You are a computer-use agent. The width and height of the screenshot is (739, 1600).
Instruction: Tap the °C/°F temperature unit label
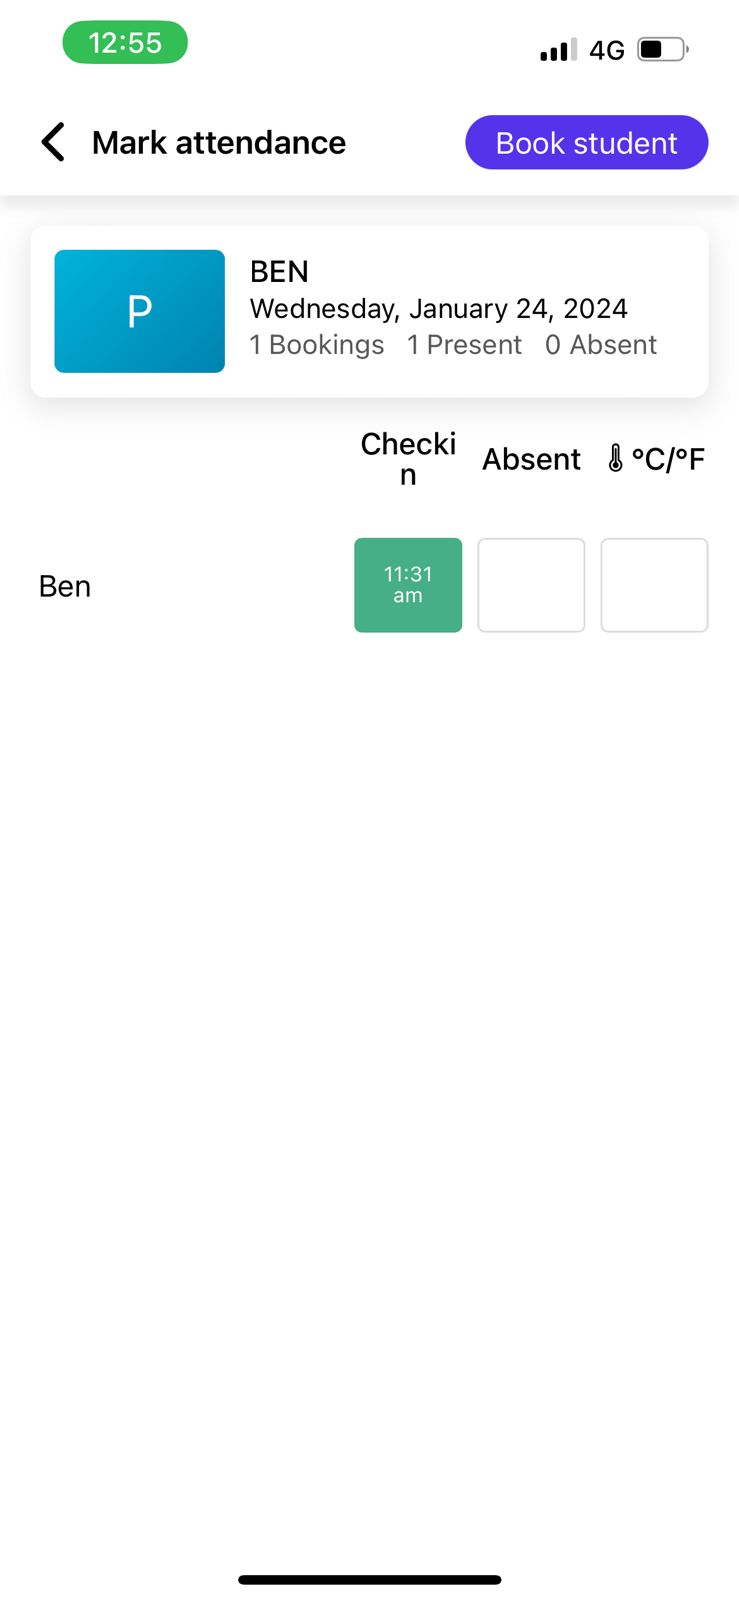click(x=668, y=459)
